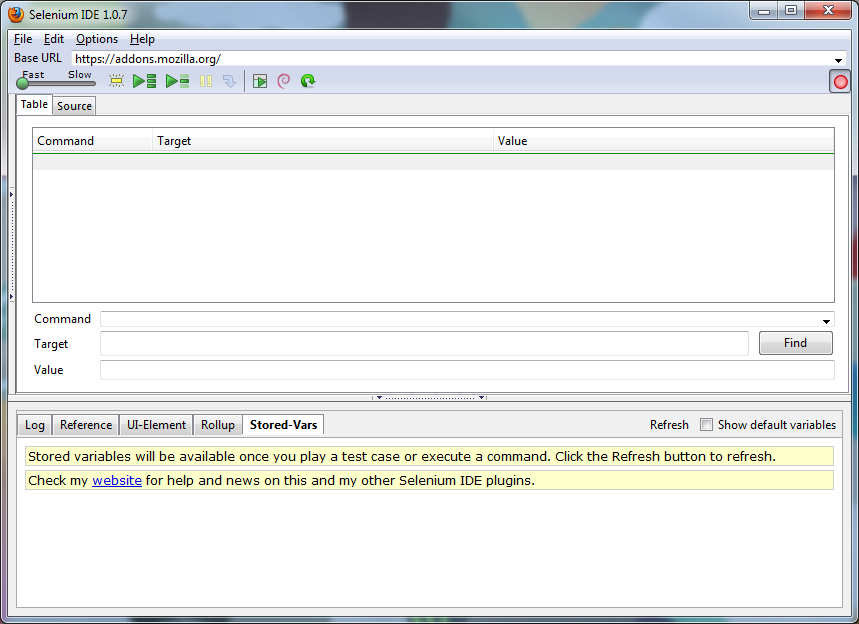This screenshot has width=859, height=624.
Task: Select the Stored-Vars tab
Action: pos(283,425)
